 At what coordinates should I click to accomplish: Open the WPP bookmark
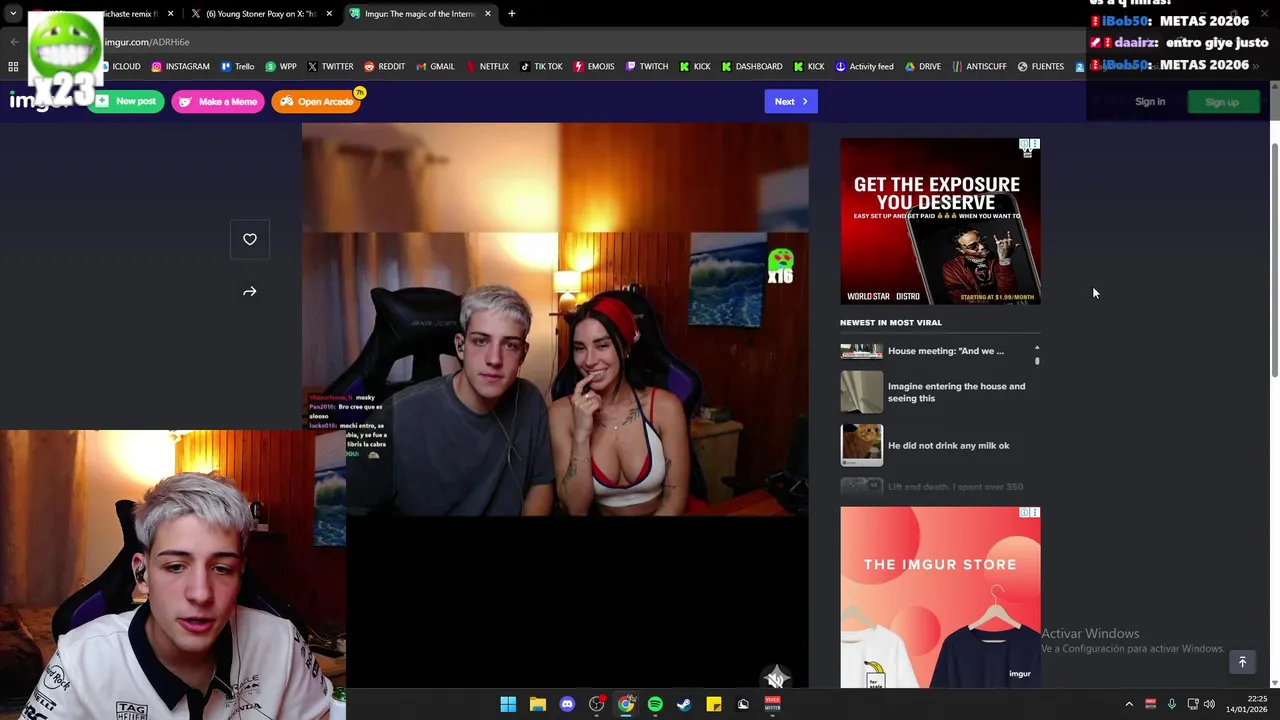281,67
